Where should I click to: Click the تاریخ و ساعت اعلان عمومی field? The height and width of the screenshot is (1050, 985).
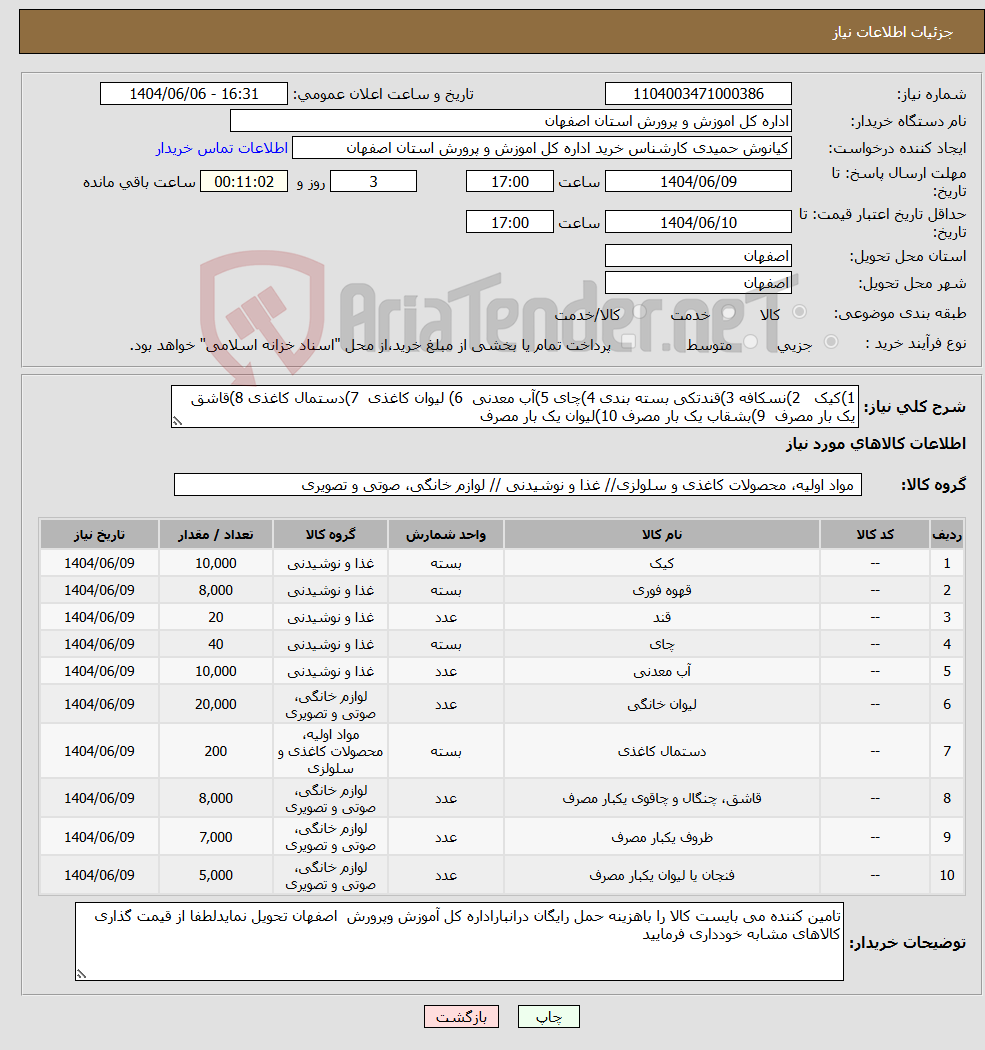coord(194,93)
